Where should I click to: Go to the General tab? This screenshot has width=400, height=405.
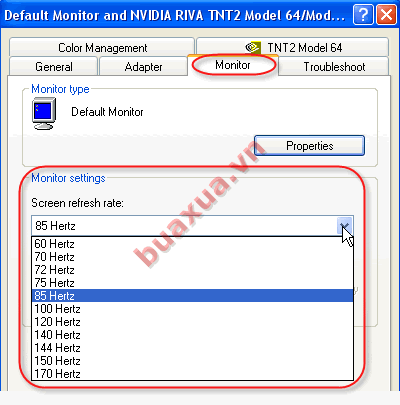(54, 67)
